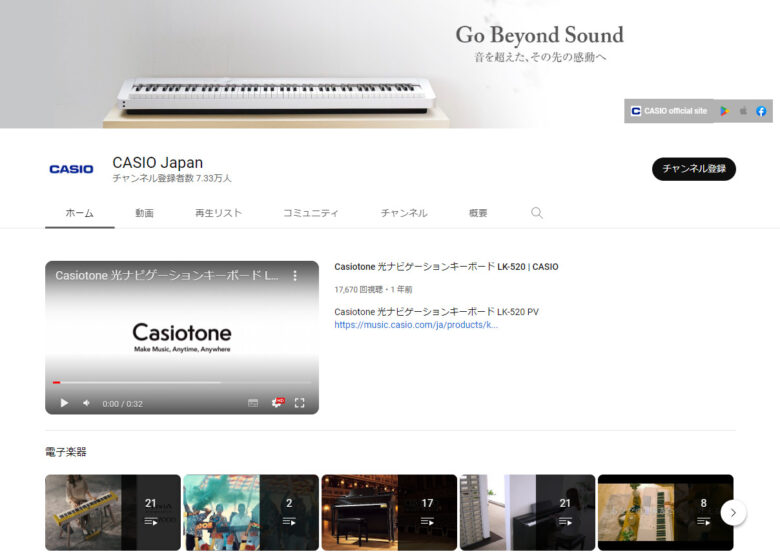Enter fullscreen on the video player
Screen dimensions: 780x552
(299, 403)
